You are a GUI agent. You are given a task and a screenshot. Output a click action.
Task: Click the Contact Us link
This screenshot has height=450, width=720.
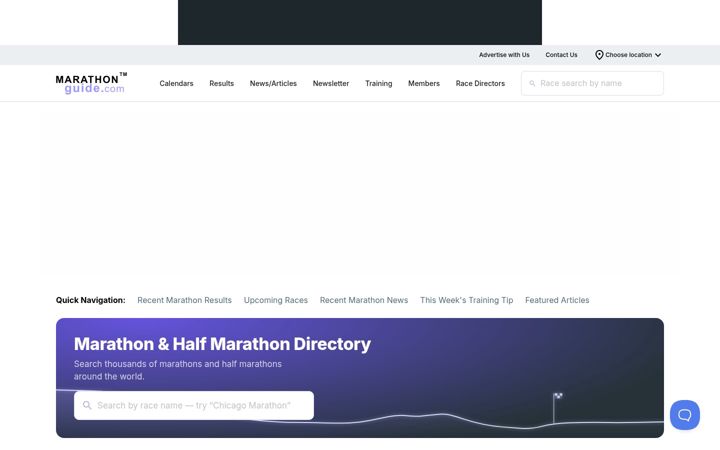click(561, 55)
